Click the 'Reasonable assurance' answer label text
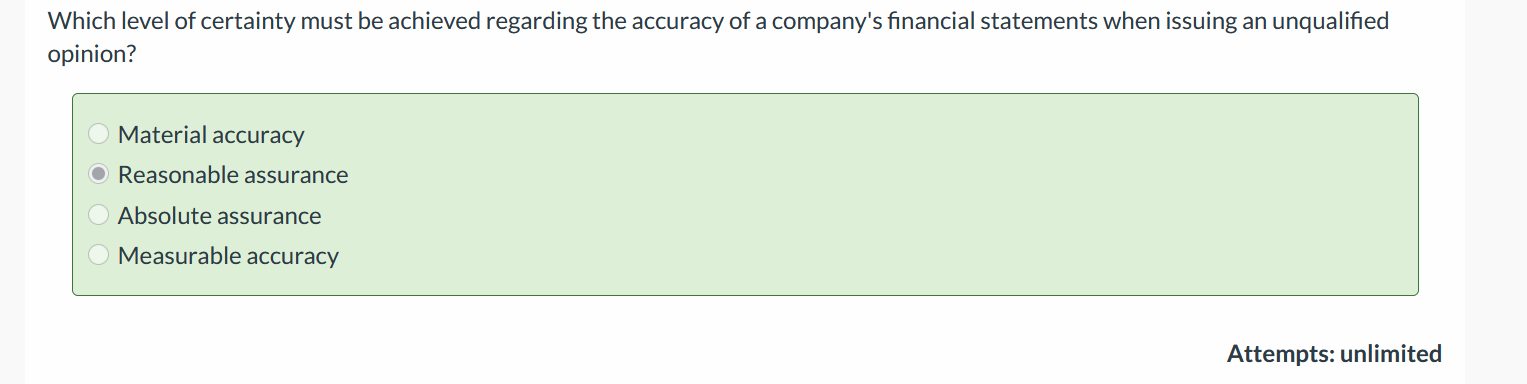Screen dimensions: 1527x384 pyautogui.click(x=233, y=174)
